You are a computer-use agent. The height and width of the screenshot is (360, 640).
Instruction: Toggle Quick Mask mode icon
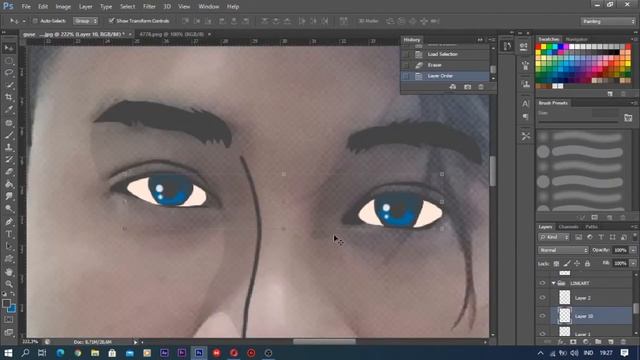click(x=9, y=320)
